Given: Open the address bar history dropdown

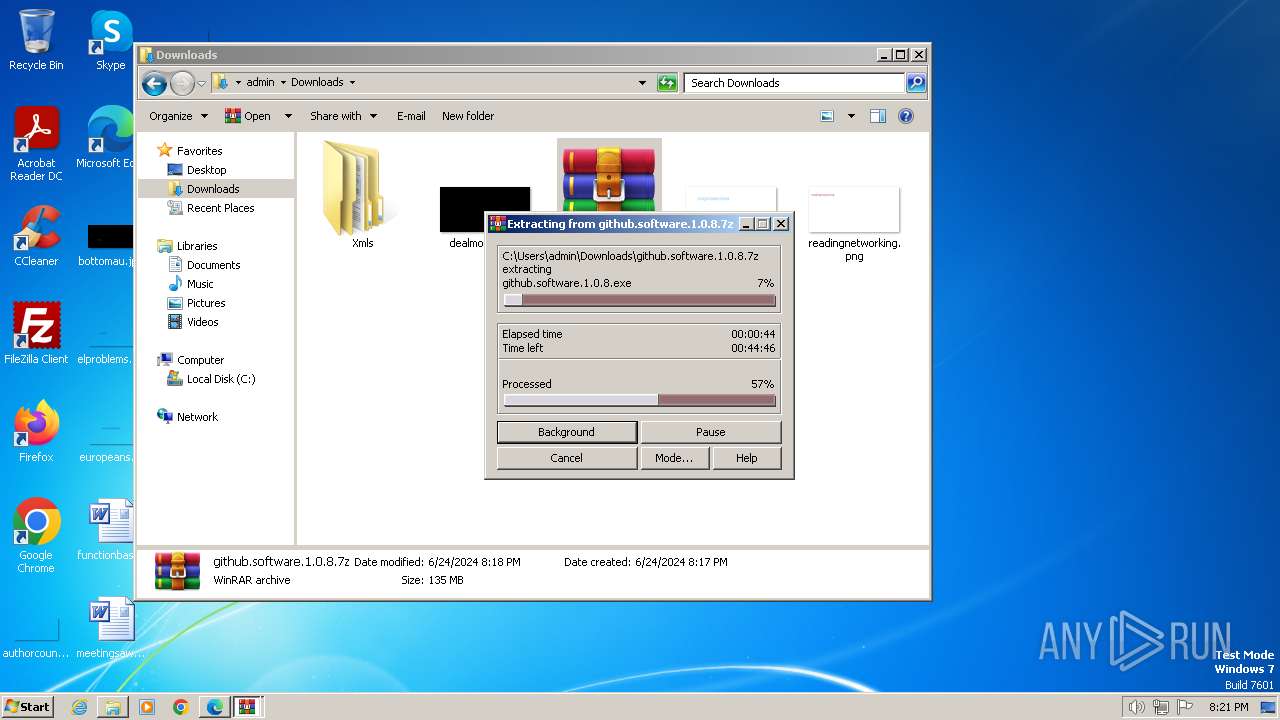Looking at the screenshot, I should point(642,83).
